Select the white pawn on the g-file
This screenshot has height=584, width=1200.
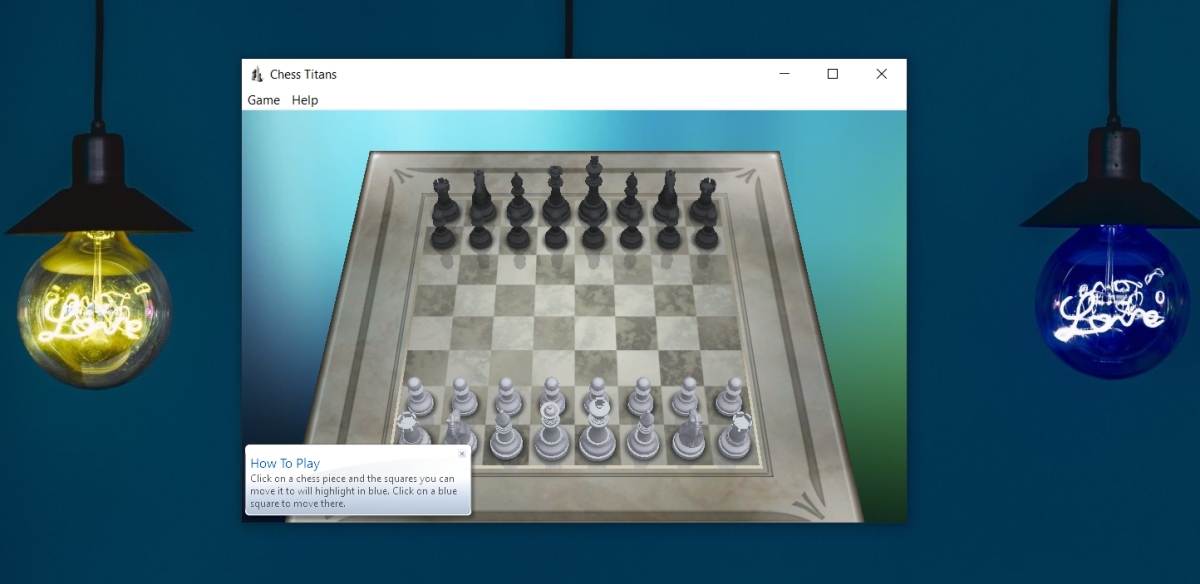[x=685, y=397]
